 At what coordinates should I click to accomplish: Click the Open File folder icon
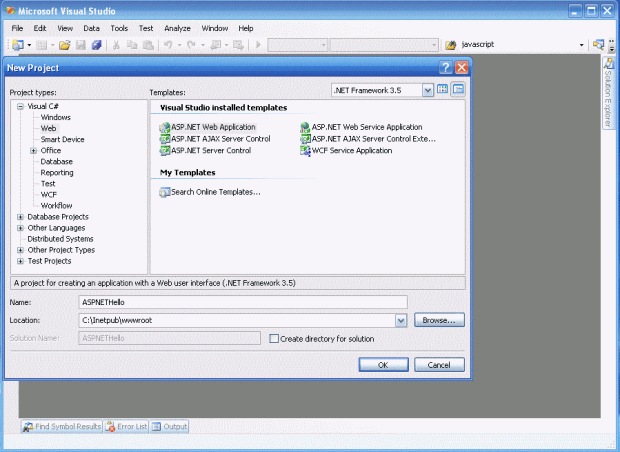[x=64, y=45]
